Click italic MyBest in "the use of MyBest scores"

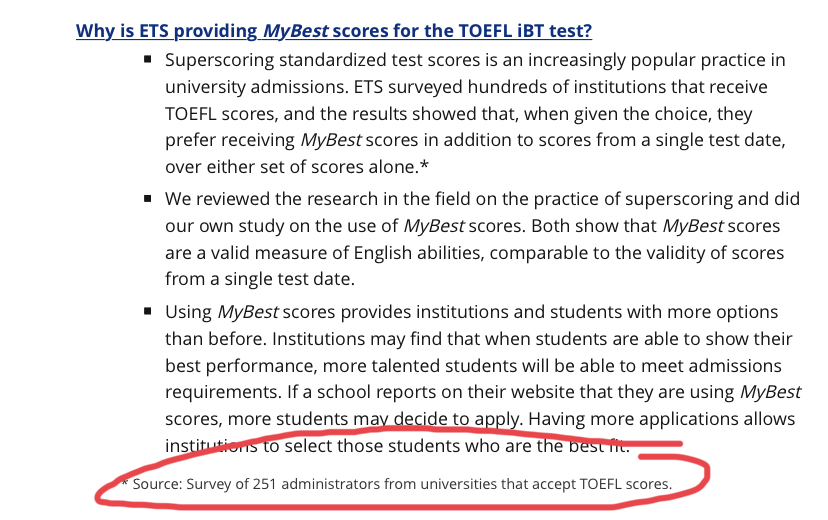pos(434,226)
